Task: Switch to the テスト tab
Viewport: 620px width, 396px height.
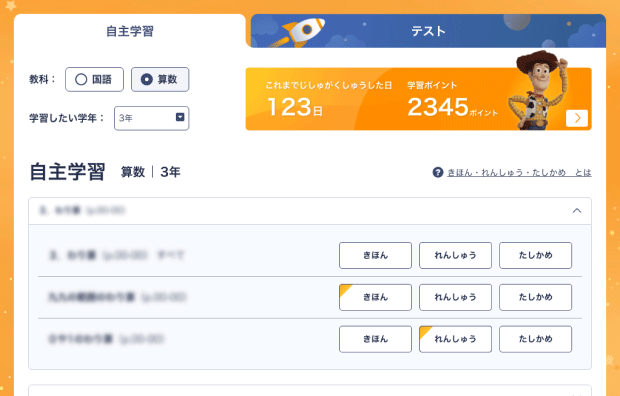Action: [428, 31]
